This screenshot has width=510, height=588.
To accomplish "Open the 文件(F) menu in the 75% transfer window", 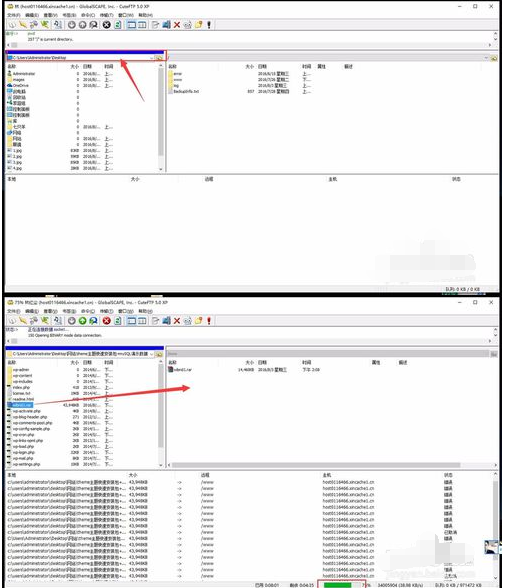I will 14,311.
